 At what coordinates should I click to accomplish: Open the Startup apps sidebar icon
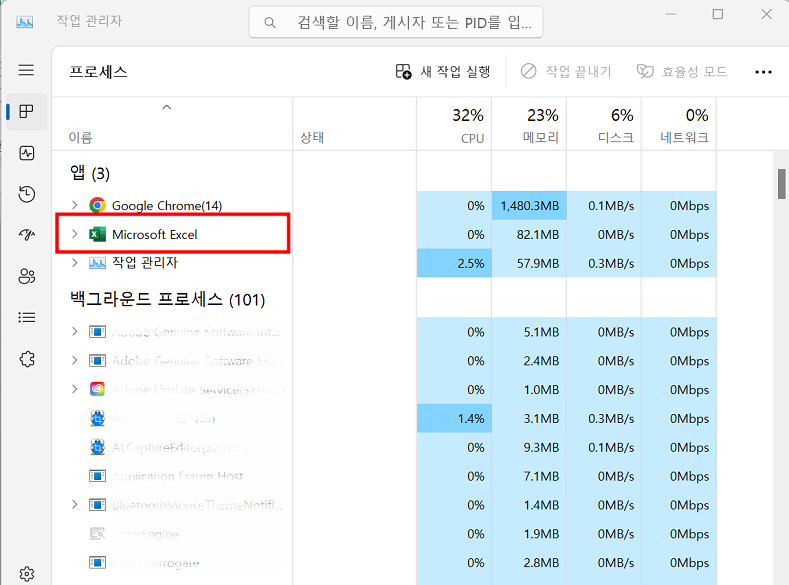point(26,235)
